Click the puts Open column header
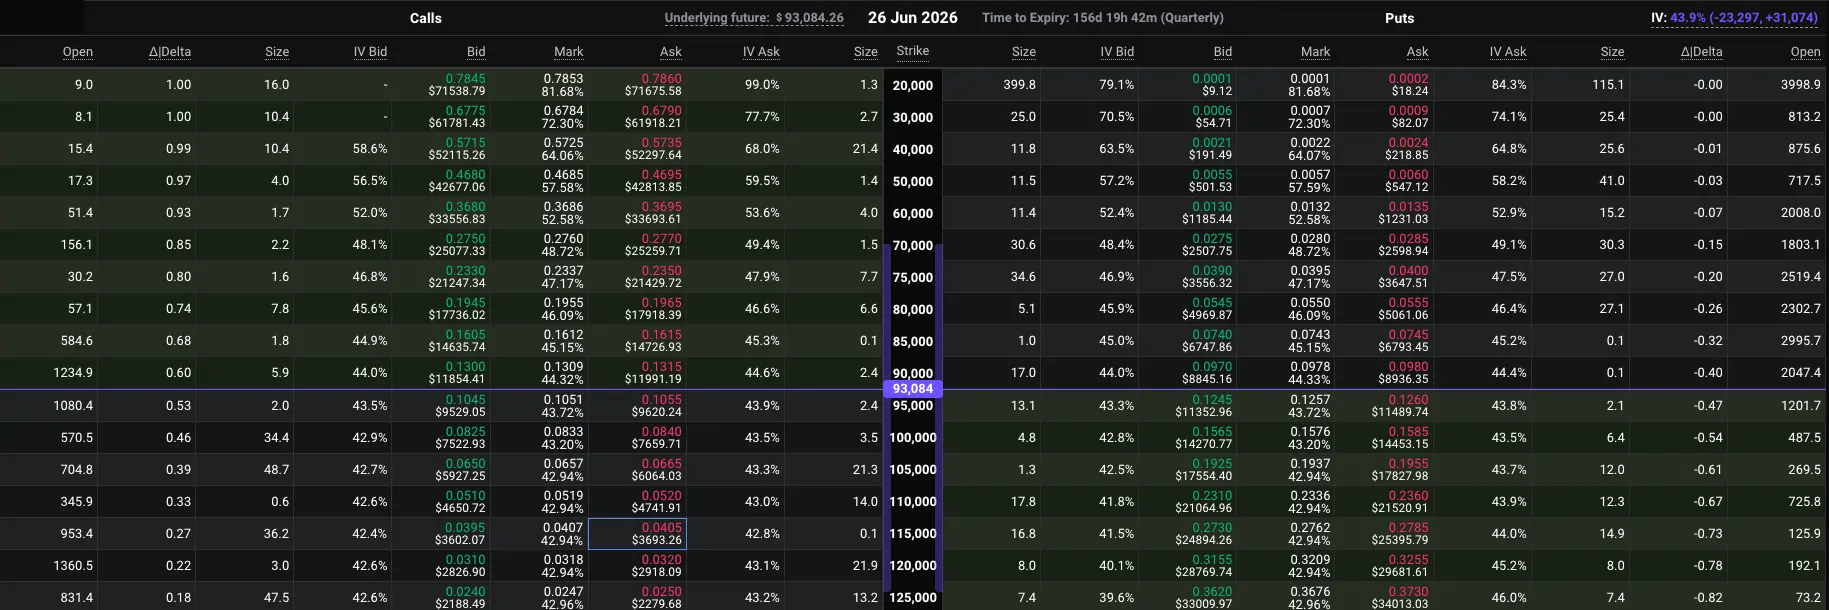Screen dimensions: 1829x610 [x=1805, y=52]
